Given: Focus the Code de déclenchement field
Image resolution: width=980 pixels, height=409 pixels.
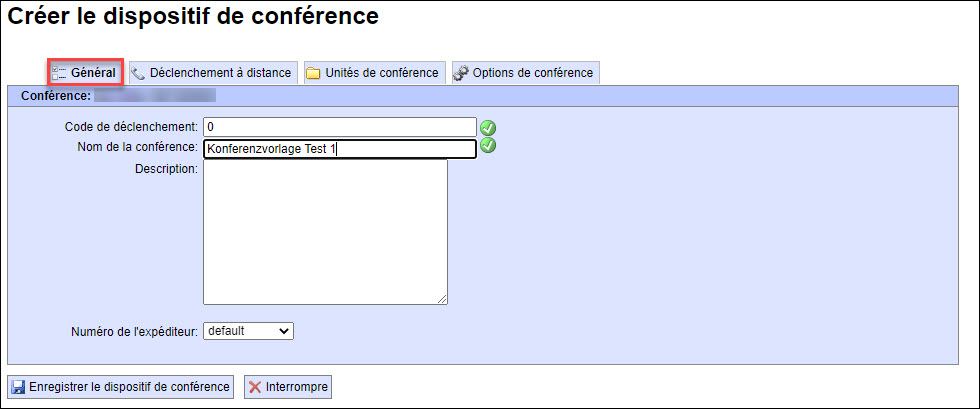Looking at the screenshot, I should tap(340, 127).
